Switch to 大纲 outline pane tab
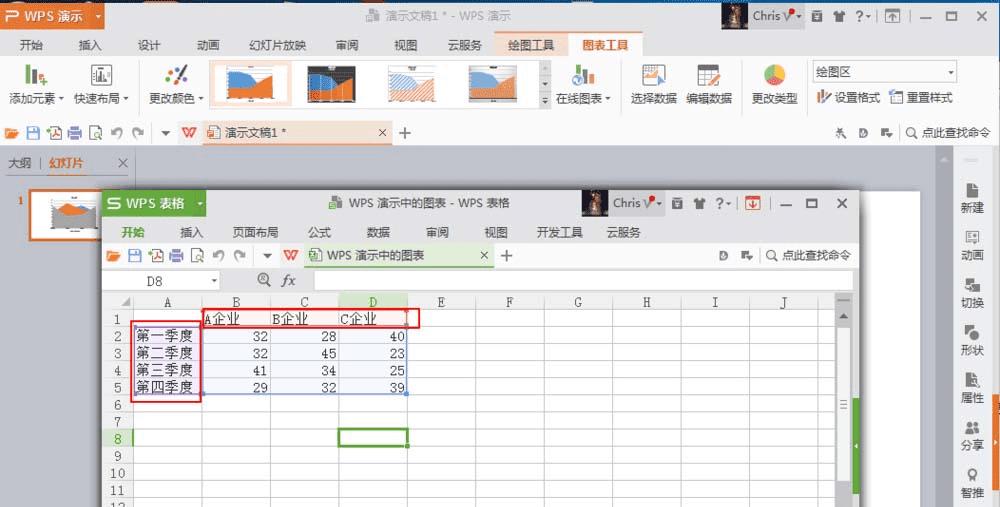This screenshot has width=1000, height=507. (20, 163)
